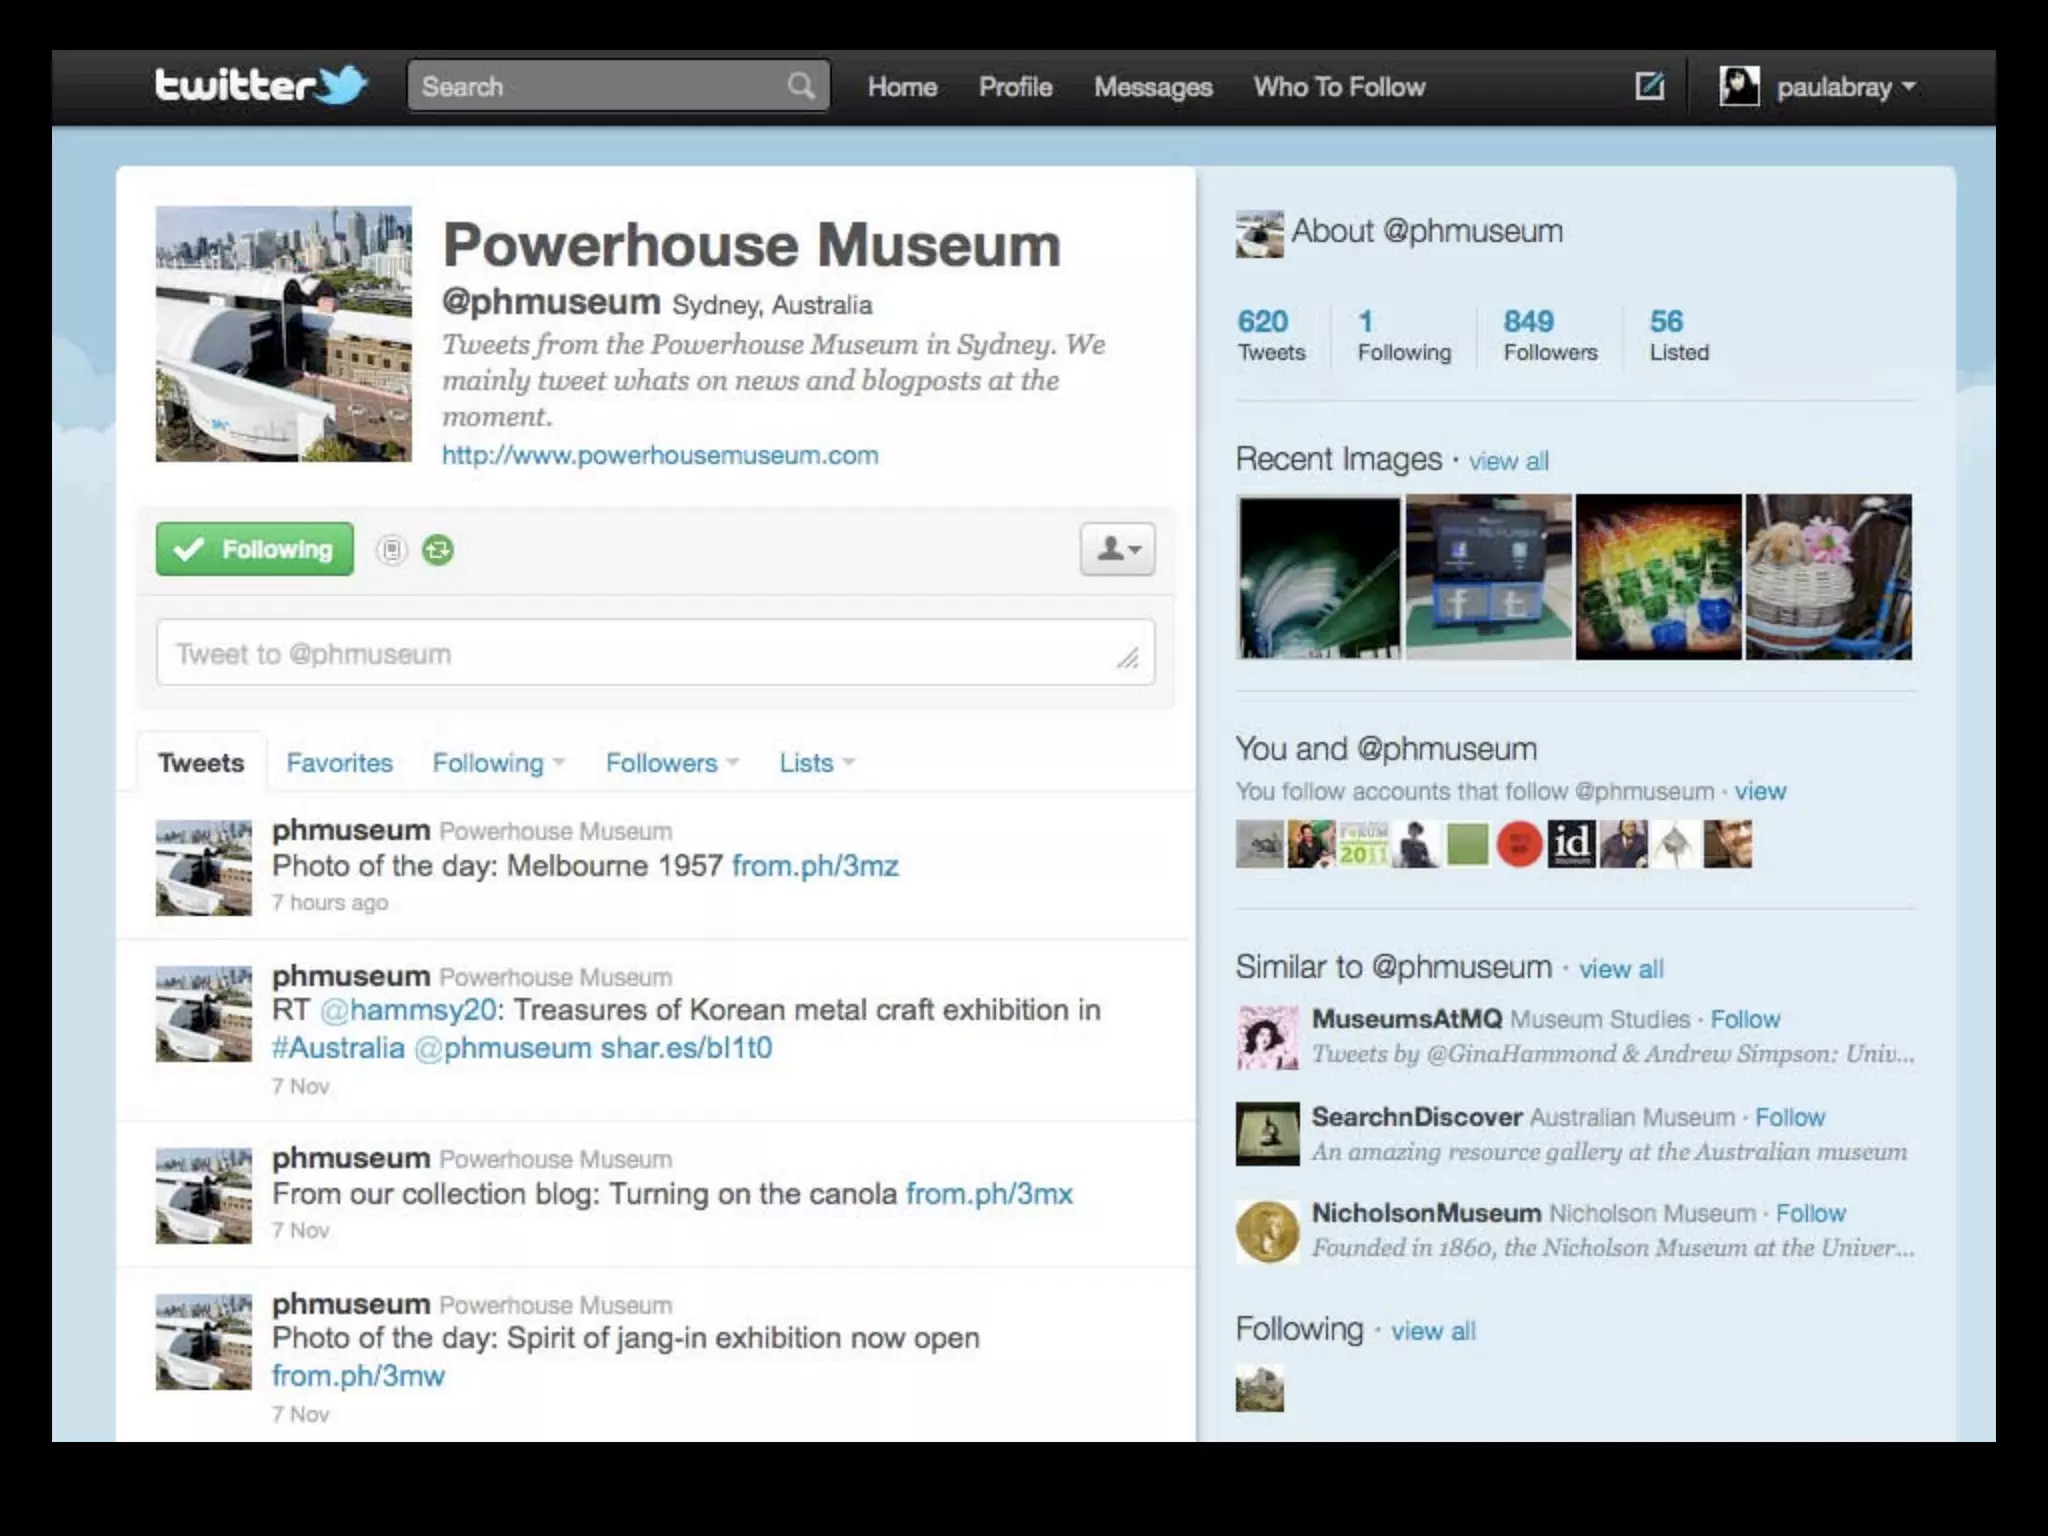
Task: Expand the Followers tab dropdown
Action: [x=733, y=763]
